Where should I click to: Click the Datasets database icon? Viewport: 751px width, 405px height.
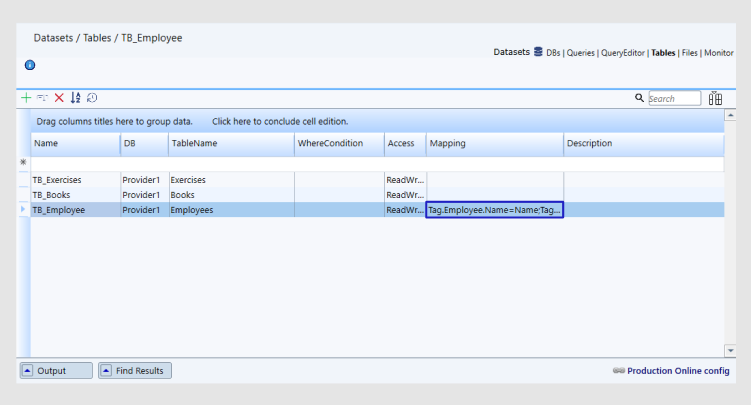click(x=538, y=52)
